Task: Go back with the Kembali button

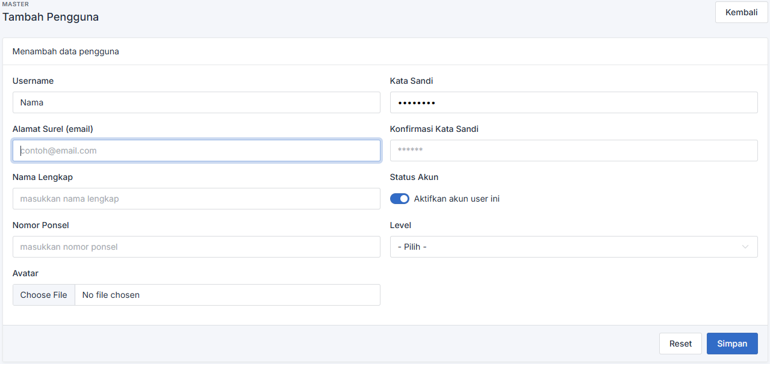Action: tap(741, 12)
